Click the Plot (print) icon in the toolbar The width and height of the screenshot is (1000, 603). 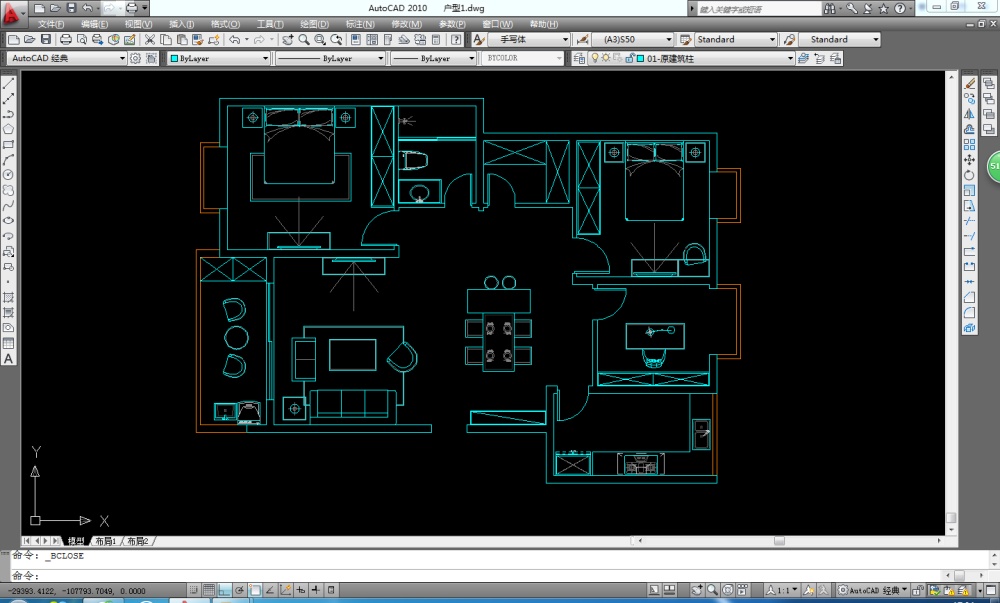66,40
